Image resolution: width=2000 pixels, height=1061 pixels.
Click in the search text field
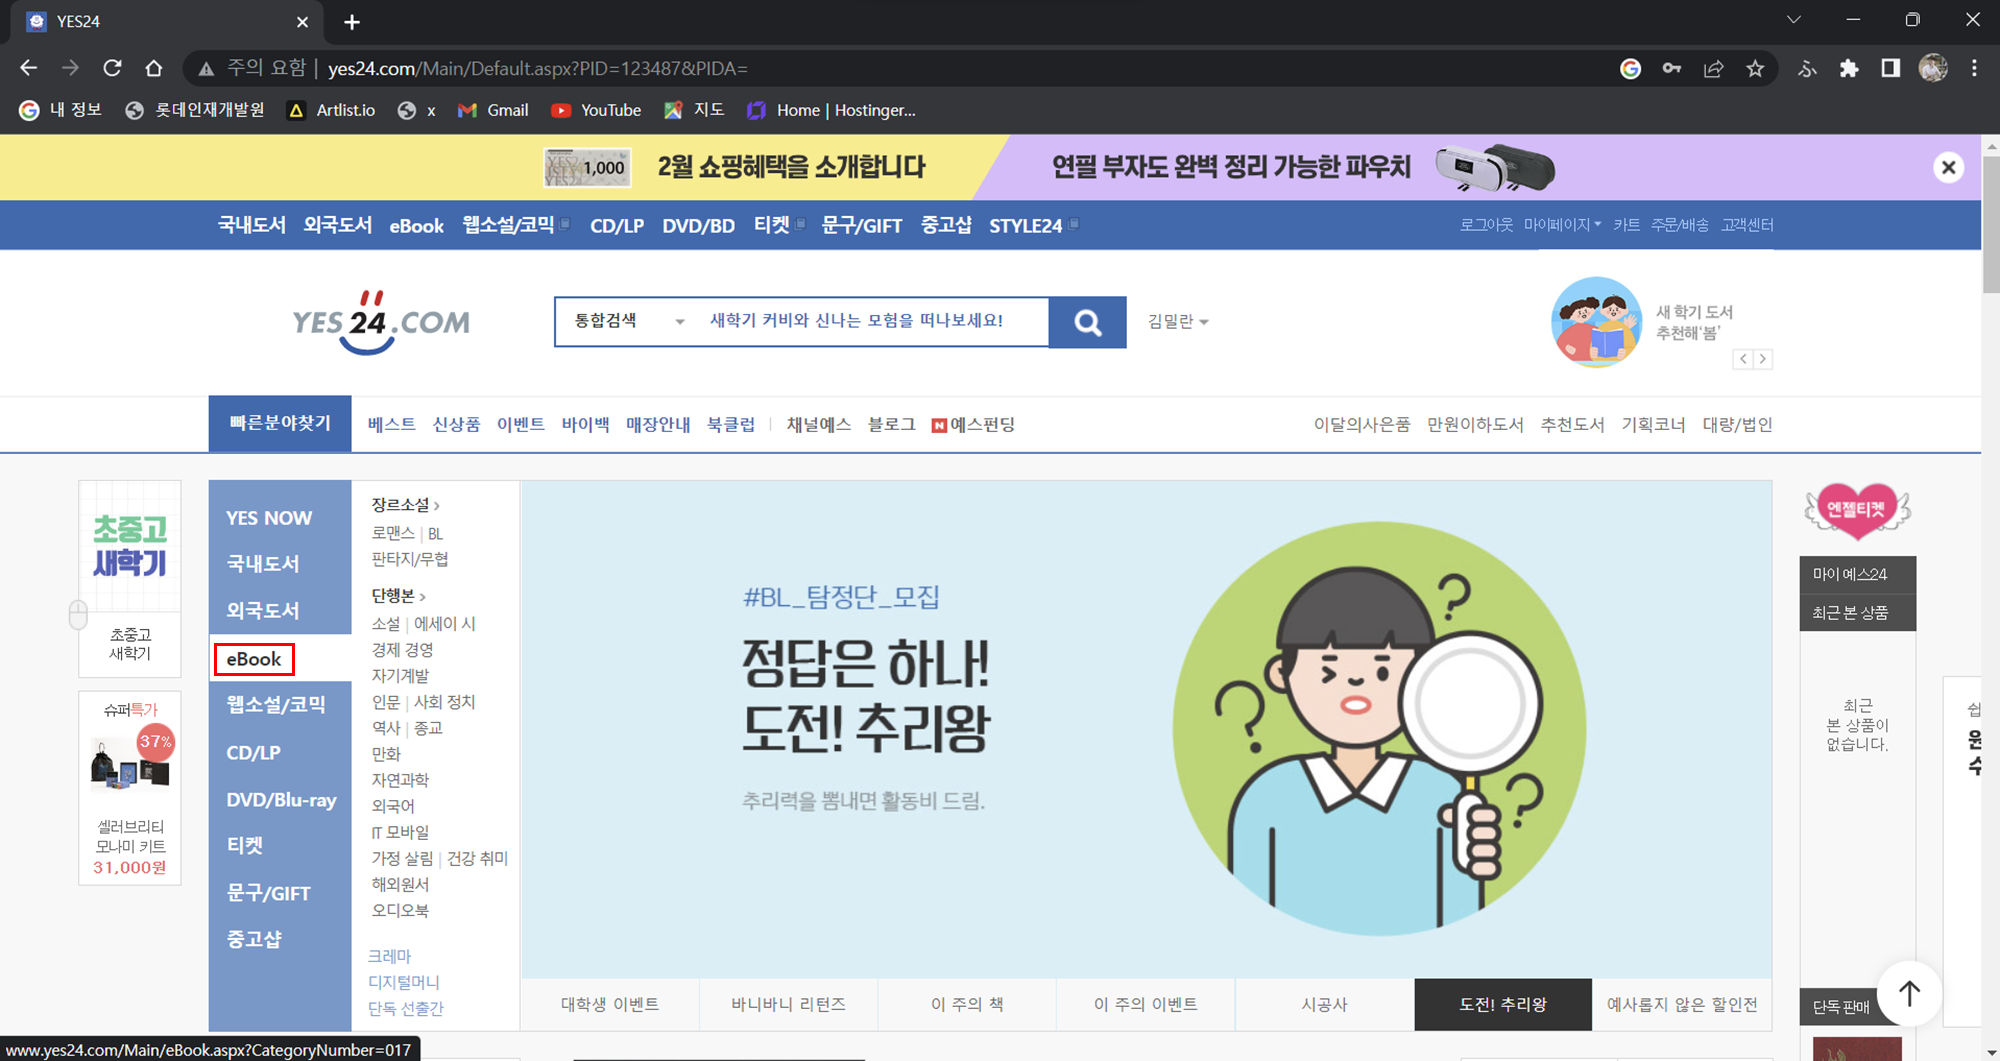coord(875,321)
